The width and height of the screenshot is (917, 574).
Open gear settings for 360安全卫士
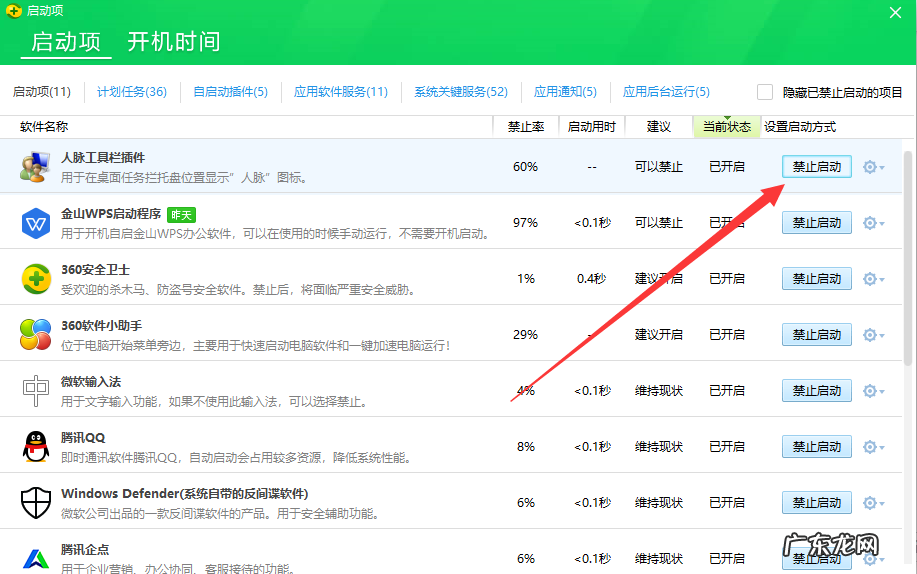point(873,279)
